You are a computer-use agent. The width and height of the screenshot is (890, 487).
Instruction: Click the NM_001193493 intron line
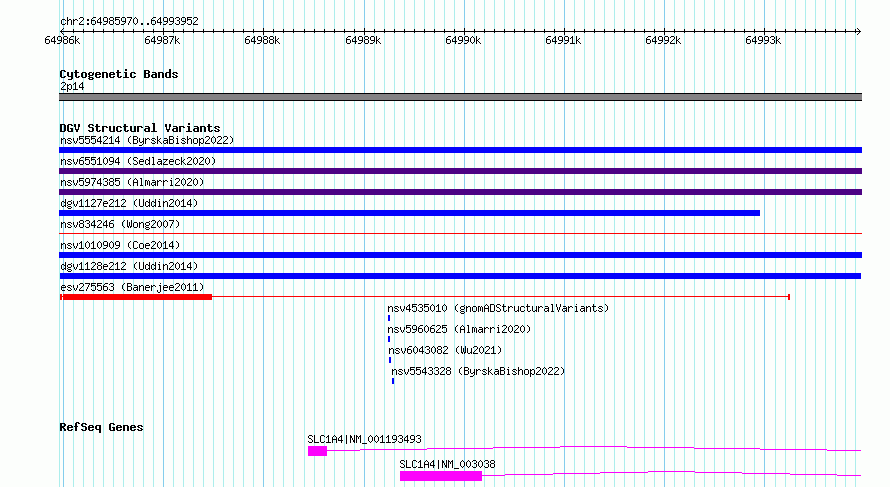pyautogui.click(x=594, y=448)
